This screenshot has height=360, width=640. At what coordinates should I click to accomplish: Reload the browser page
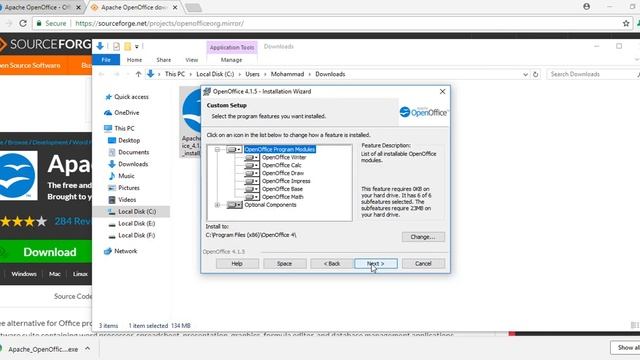pos(23,24)
